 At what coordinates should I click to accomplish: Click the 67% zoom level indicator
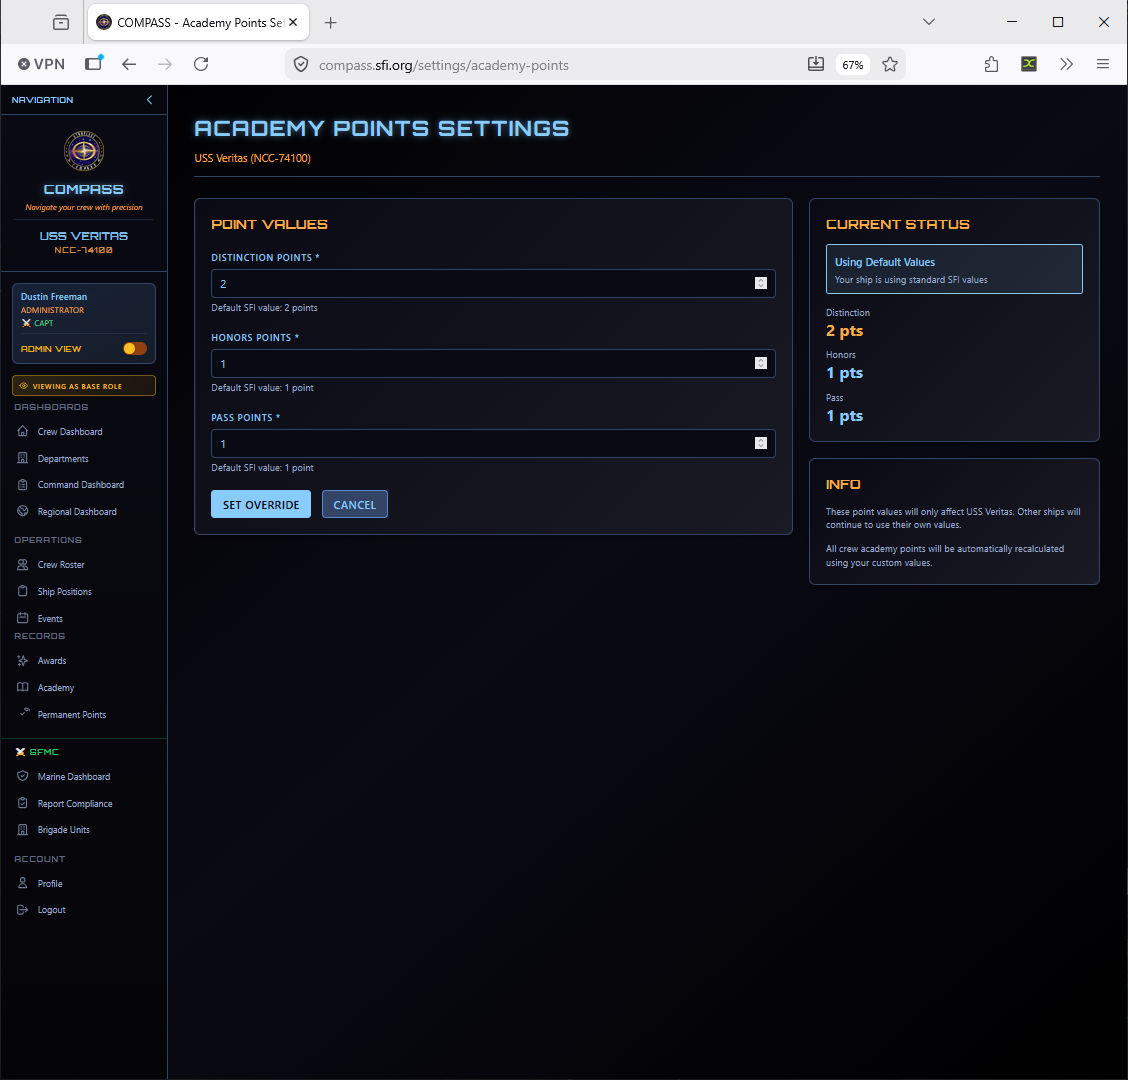pyautogui.click(x=852, y=65)
